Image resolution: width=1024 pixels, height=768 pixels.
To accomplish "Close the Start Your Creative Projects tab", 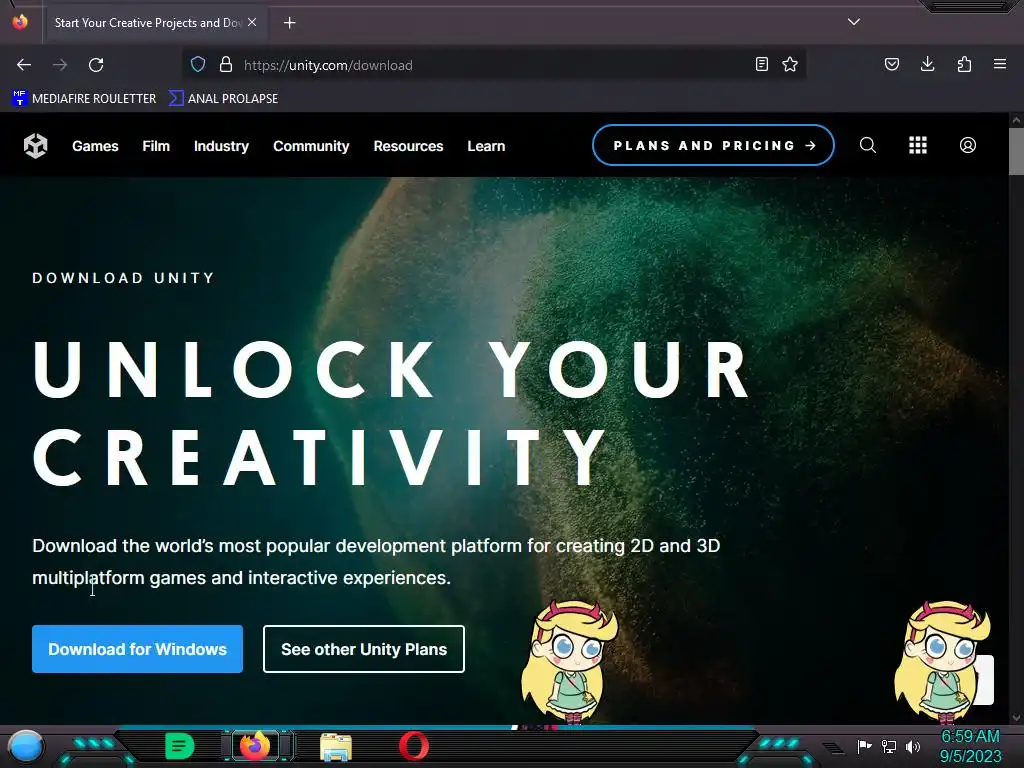I will 252,22.
